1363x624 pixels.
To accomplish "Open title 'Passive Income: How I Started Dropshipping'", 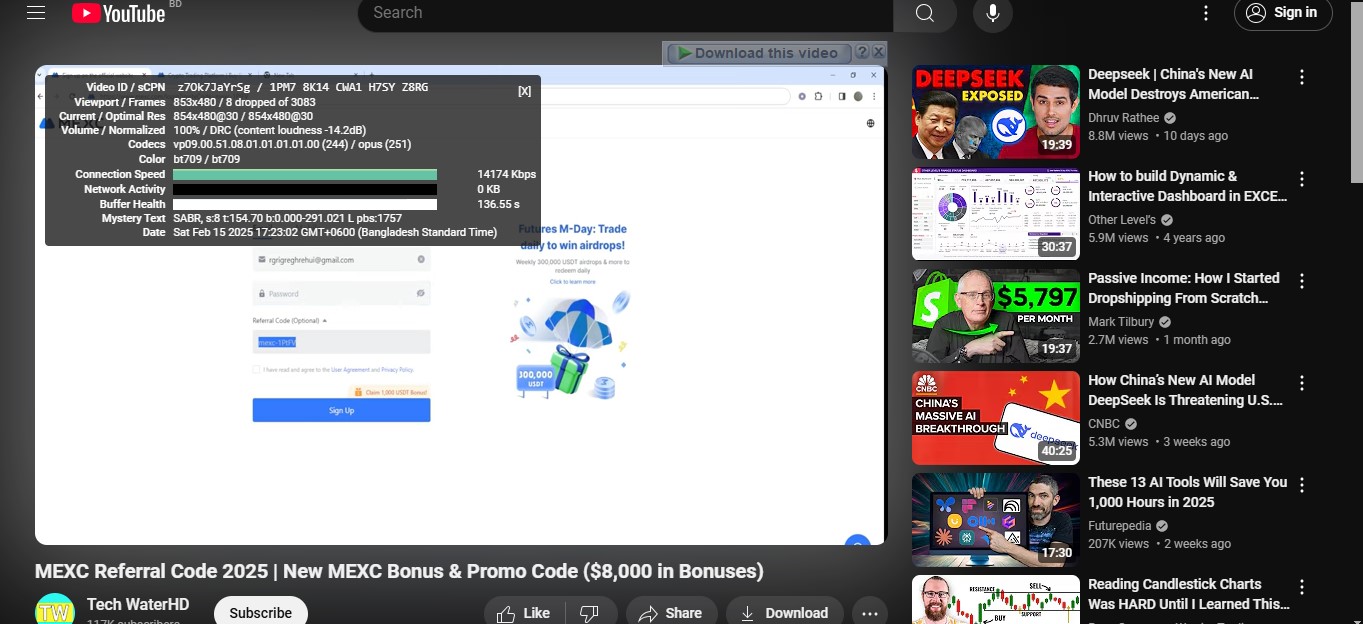I will pos(1184,288).
